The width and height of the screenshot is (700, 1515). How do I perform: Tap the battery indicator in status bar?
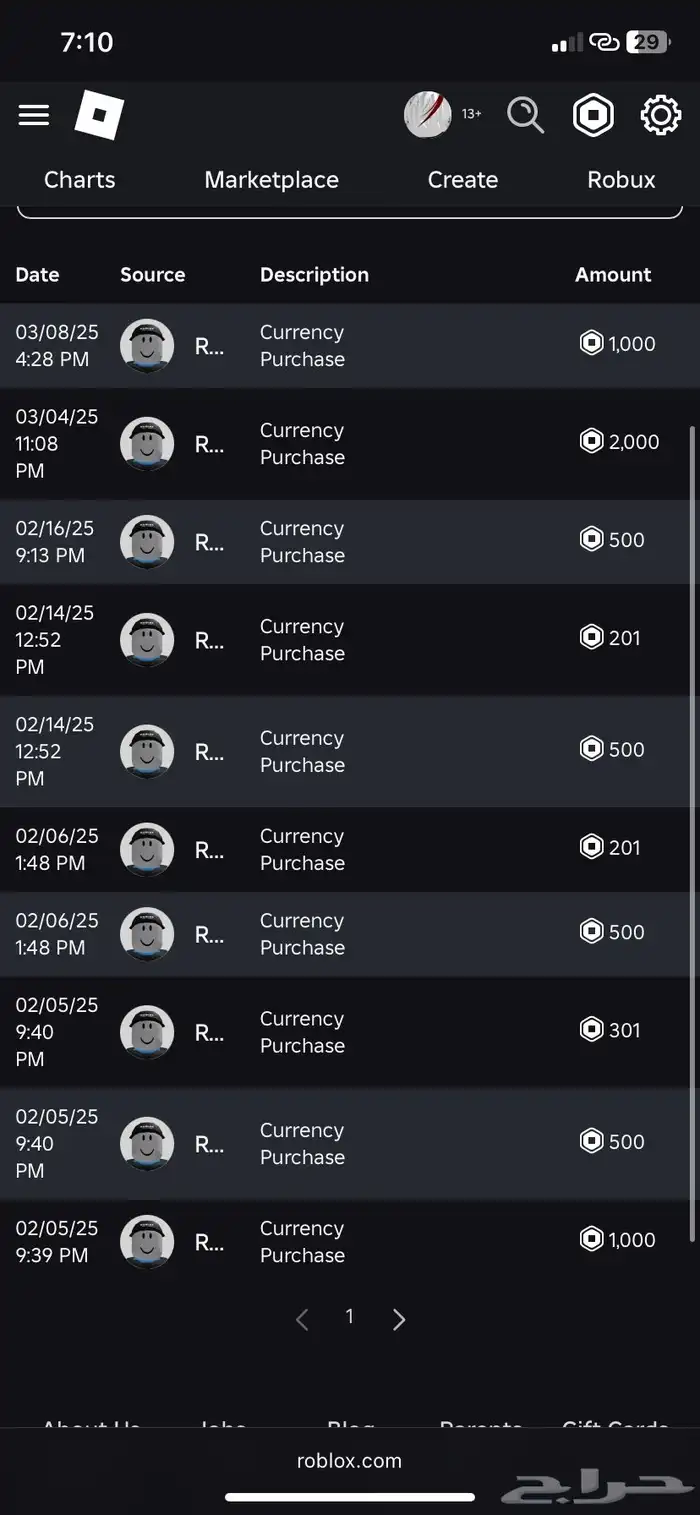pyautogui.click(x=647, y=42)
